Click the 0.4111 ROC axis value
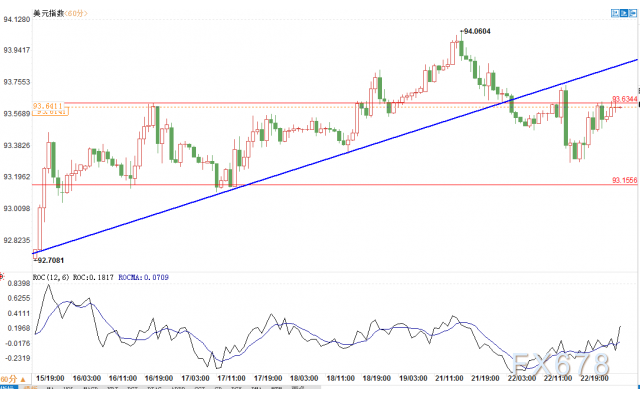The height and width of the screenshot is (400, 640). 19,313
